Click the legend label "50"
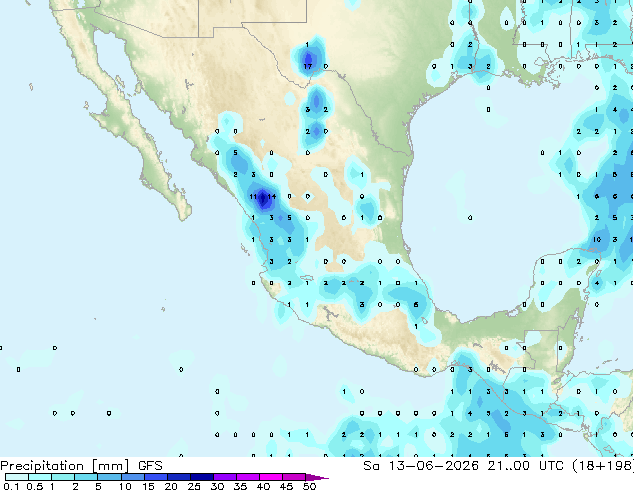 coord(309,486)
